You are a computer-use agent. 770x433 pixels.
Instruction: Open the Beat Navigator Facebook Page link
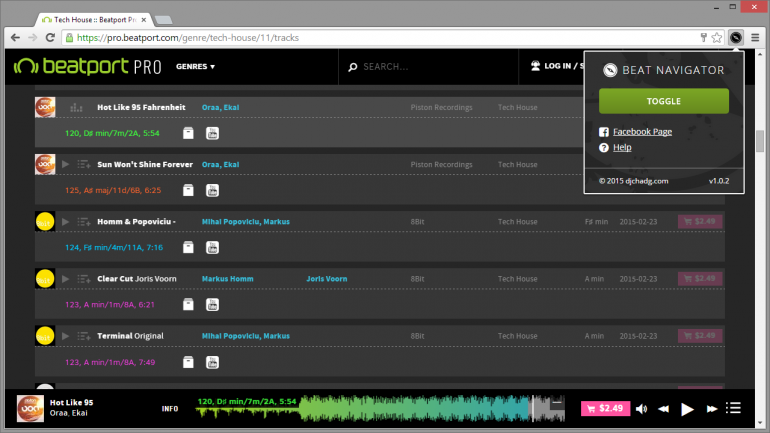pos(642,132)
